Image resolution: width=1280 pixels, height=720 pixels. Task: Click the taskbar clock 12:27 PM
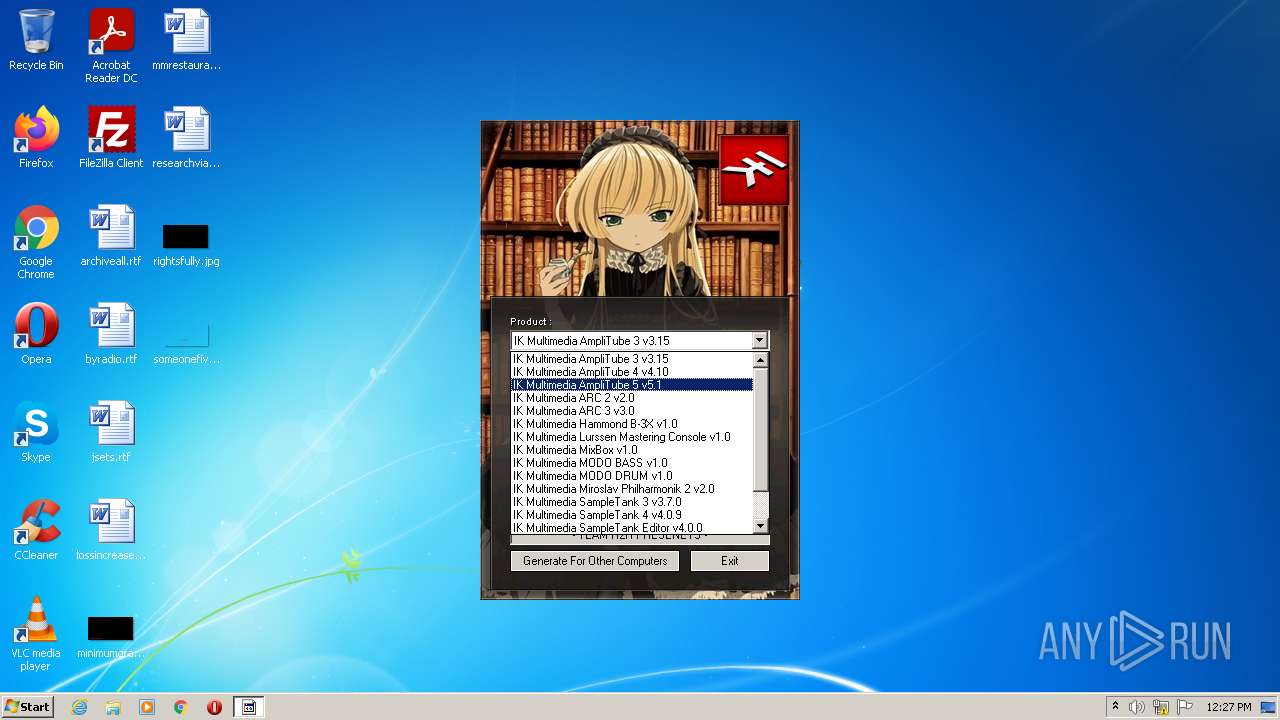tap(1229, 707)
